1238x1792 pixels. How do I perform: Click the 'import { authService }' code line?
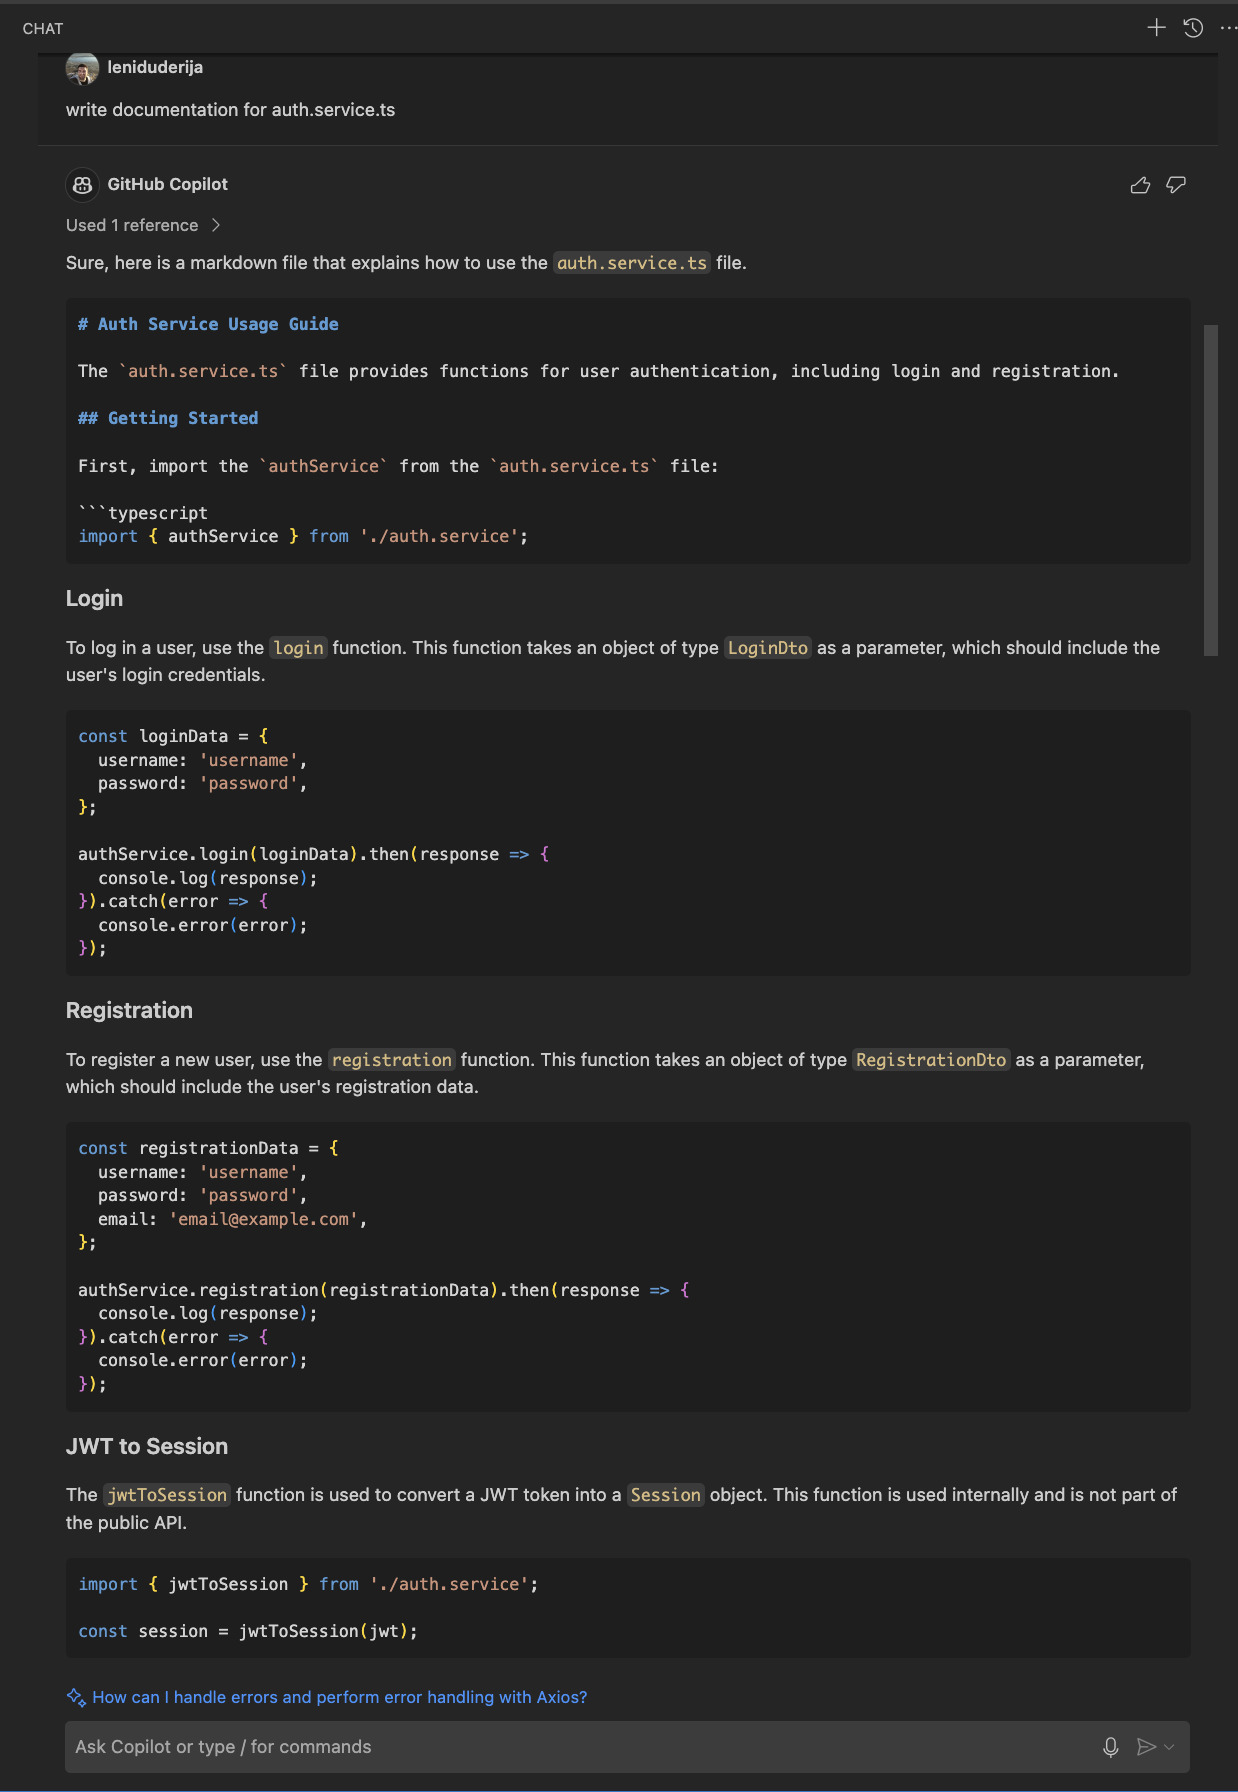click(x=303, y=536)
